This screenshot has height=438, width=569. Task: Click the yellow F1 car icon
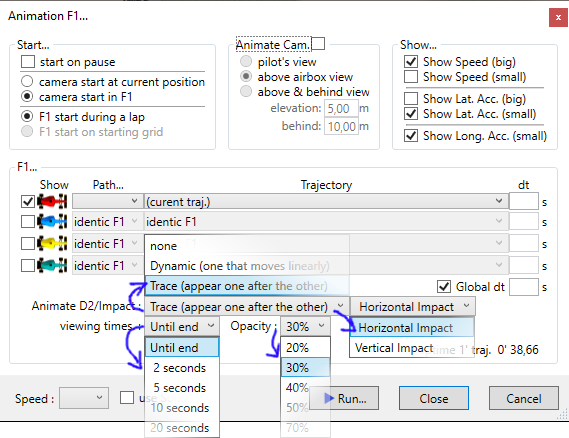pos(52,243)
